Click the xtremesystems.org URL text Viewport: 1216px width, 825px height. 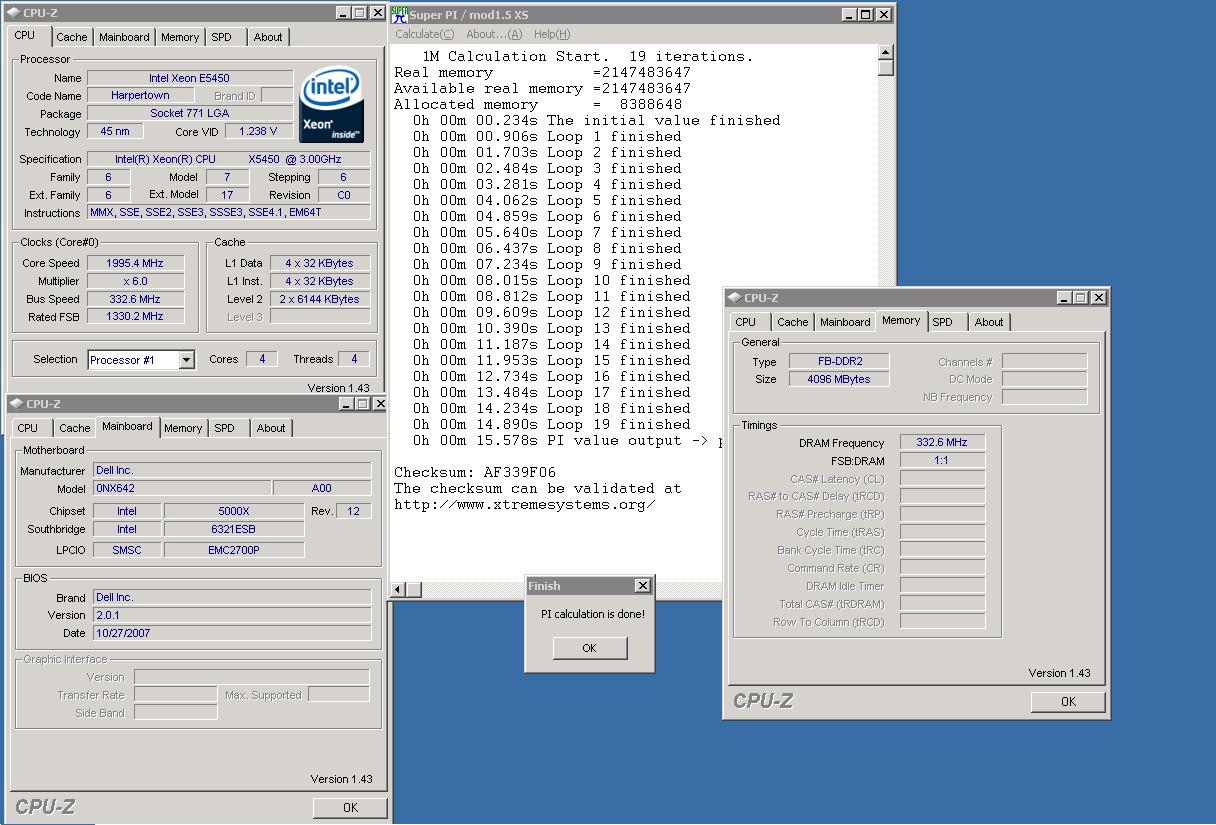pyautogui.click(x=524, y=504)
